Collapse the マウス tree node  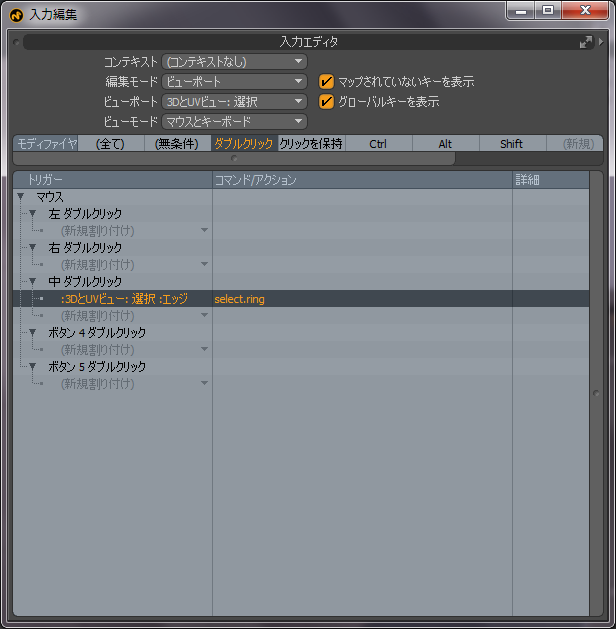pyautogui.click(x=21, y=197)
